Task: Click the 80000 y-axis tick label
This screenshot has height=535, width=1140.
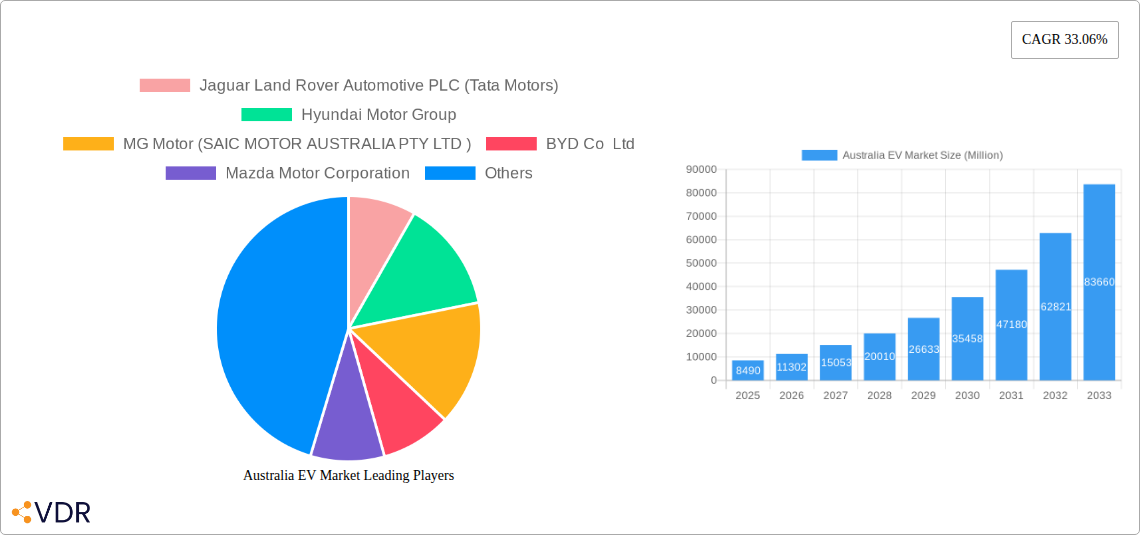Action: click(x=701, y=193)
